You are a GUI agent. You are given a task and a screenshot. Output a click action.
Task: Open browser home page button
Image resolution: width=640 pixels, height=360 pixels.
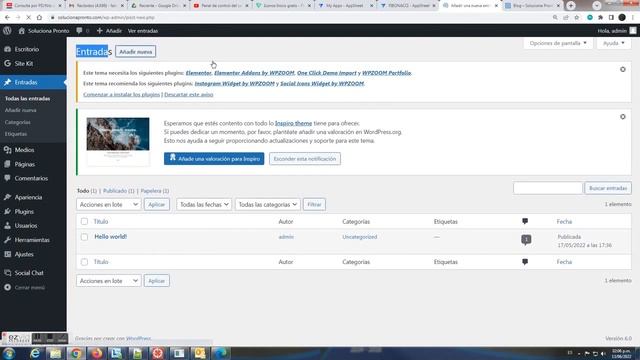[x=39, y=18]
